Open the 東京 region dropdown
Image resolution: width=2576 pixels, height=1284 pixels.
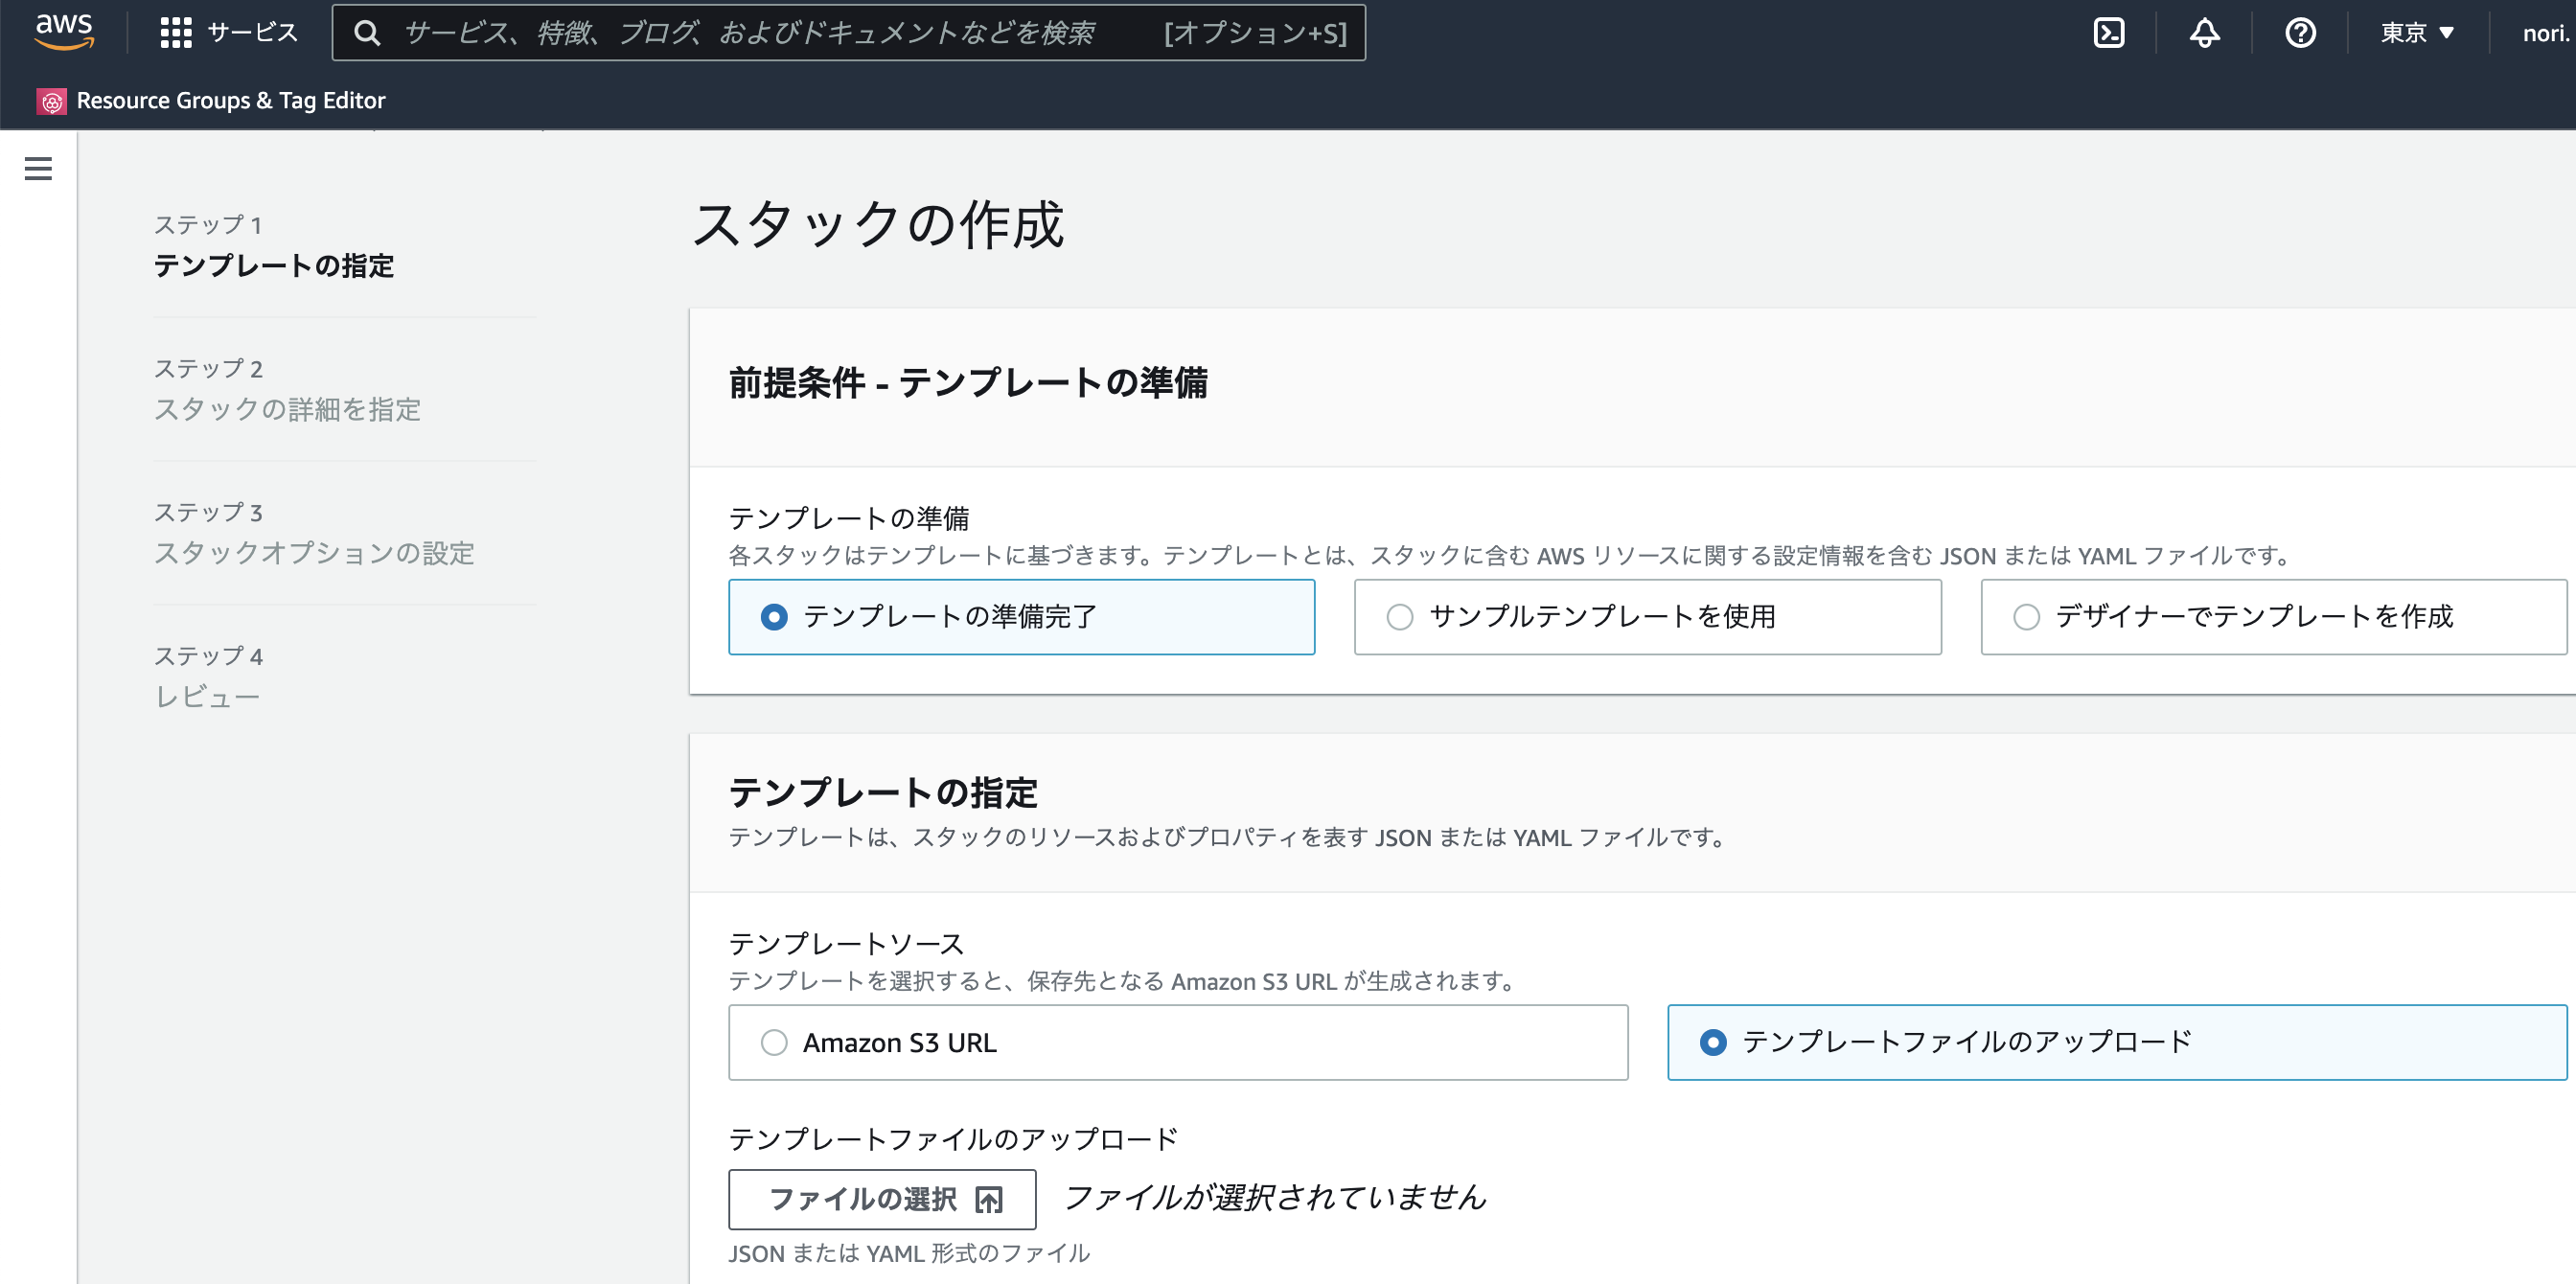pyautogui.click(x=2416, y=32)
